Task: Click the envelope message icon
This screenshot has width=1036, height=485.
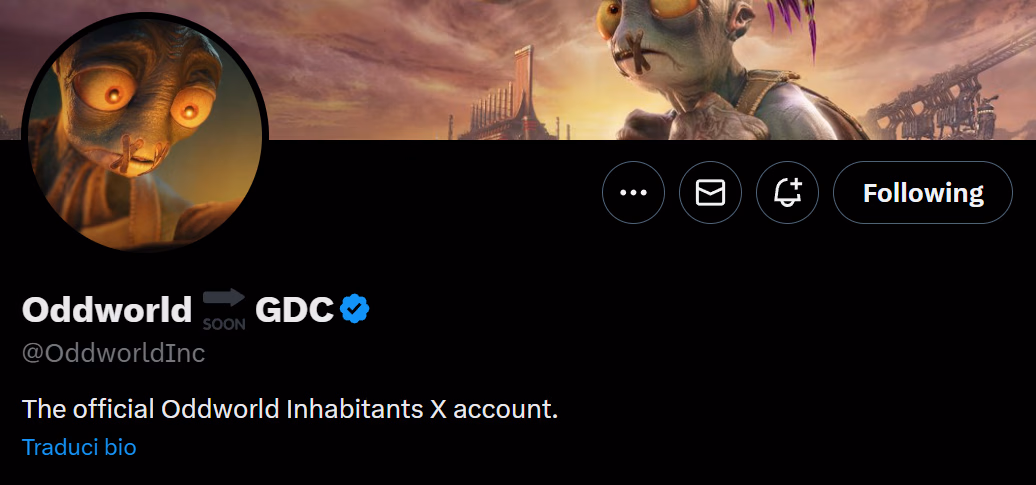Action: tap(710, 192)
